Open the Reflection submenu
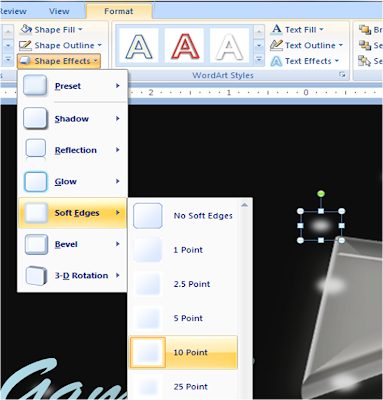 click(73, 150)
